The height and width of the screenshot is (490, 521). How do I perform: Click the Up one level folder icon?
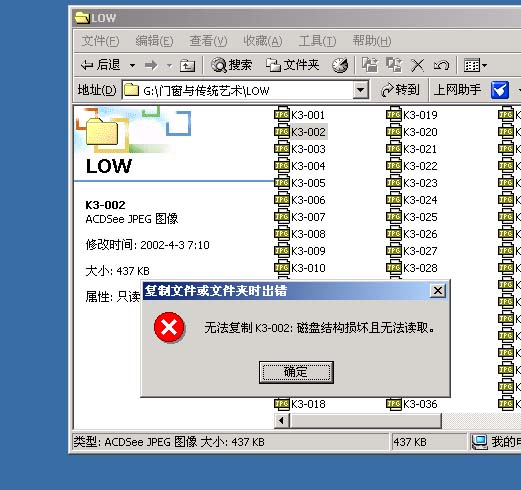click(187, 65)
